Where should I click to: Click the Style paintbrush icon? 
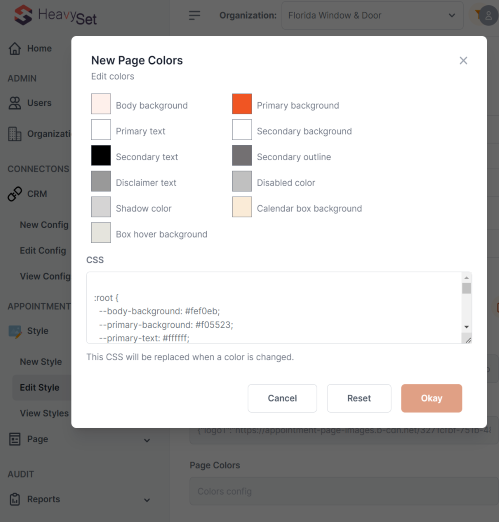point(15,331)
